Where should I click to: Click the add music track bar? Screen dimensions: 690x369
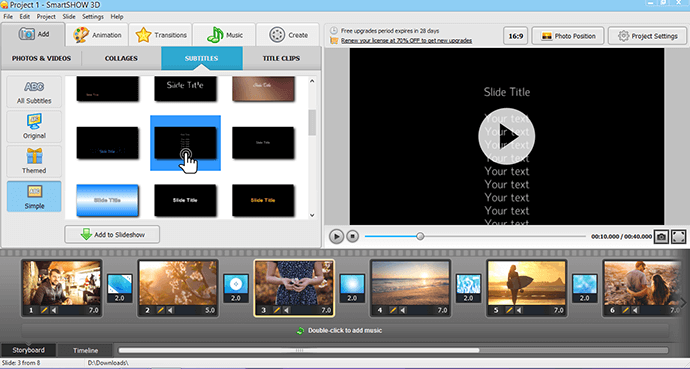(x=345, y=330)
